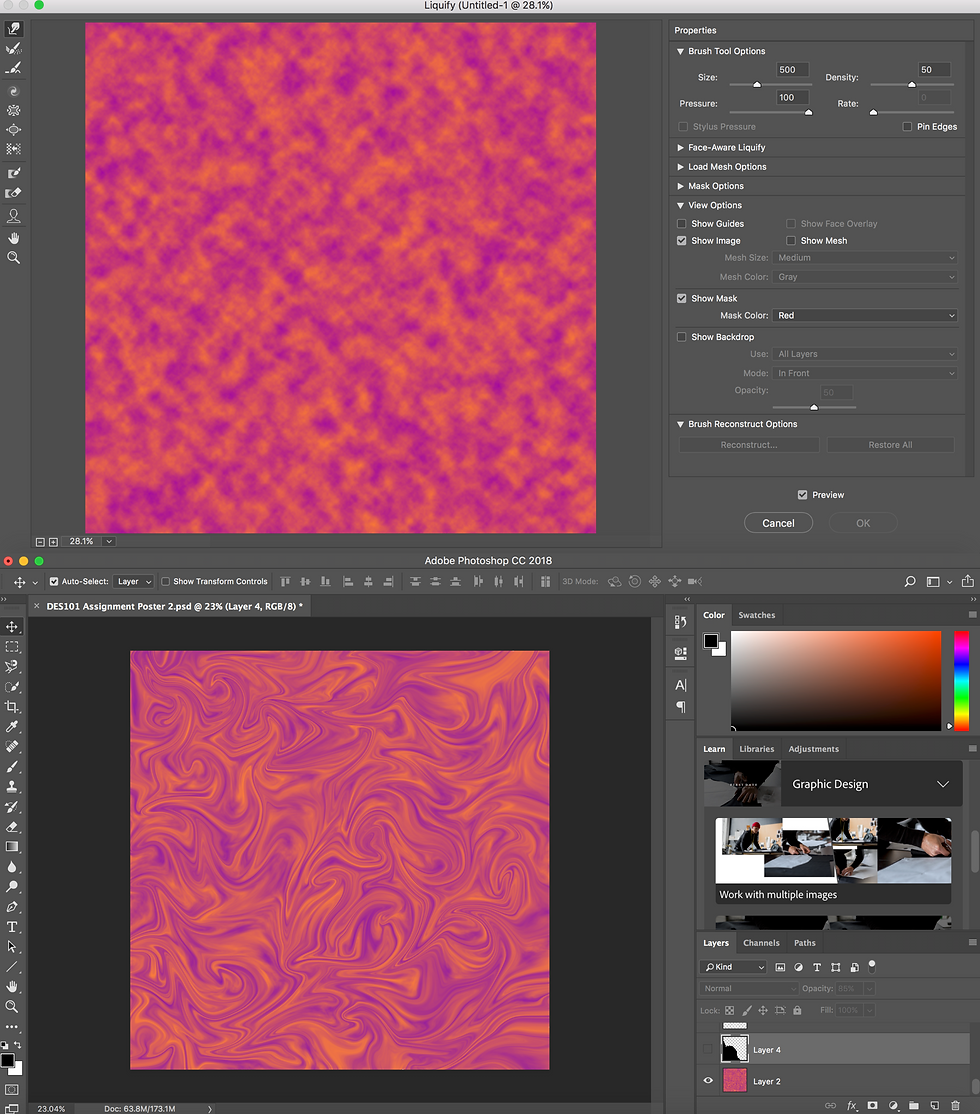980x1114 pixels.
Task: Collapse the View Options section
Action: click(x=680, y=205)
